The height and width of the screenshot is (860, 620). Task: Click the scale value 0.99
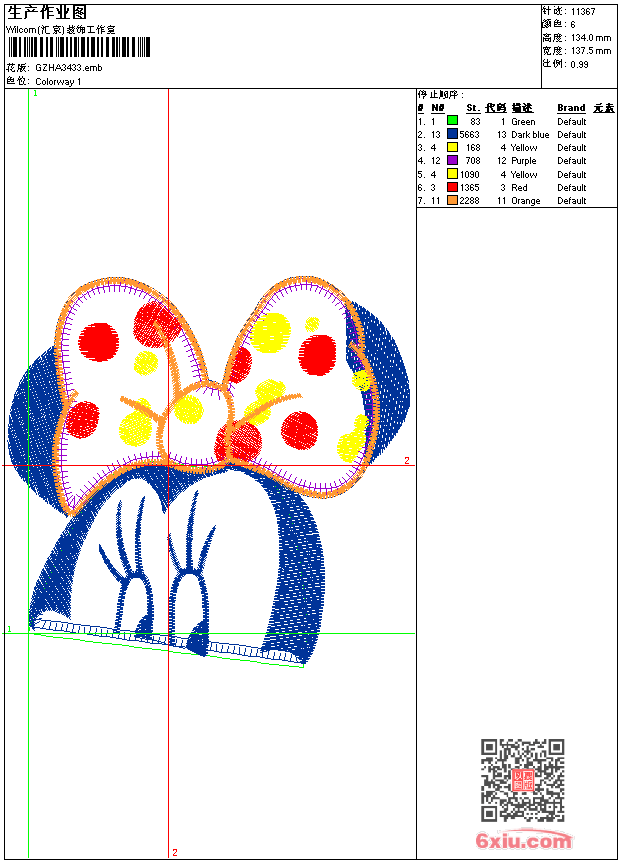579,64
